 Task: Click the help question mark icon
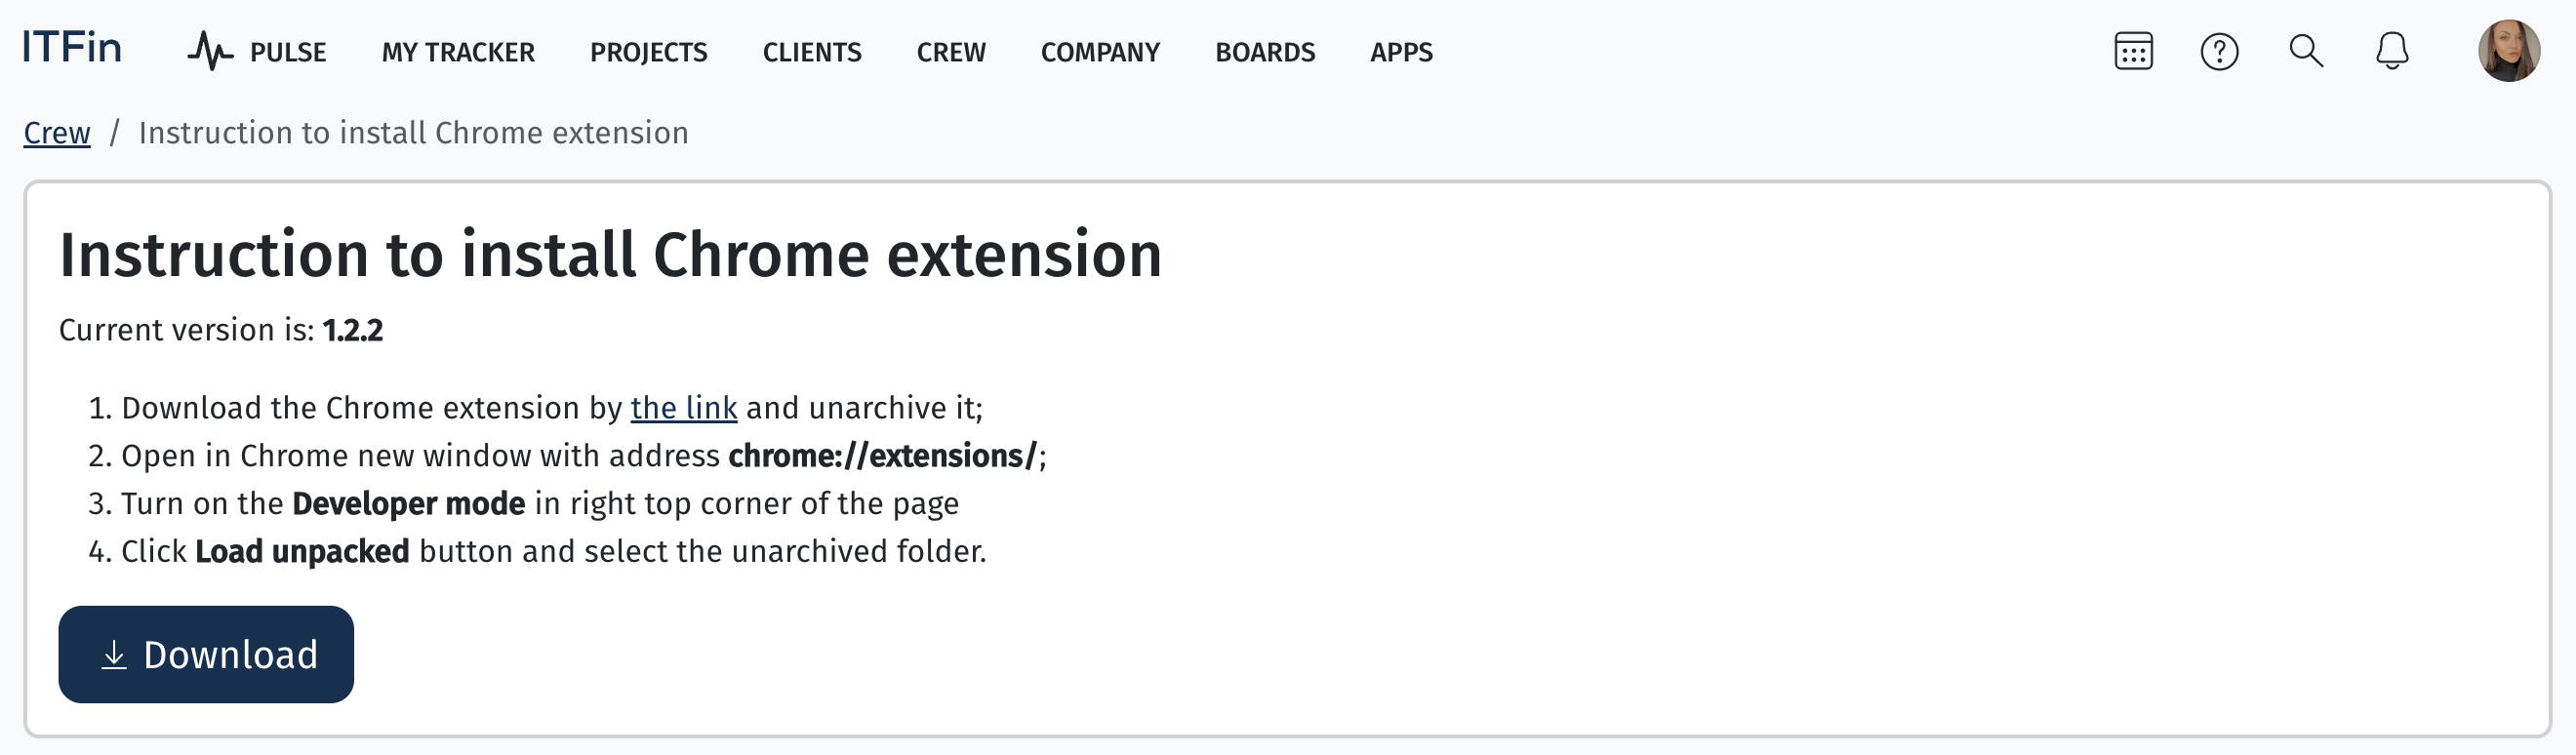[2219, 51]
